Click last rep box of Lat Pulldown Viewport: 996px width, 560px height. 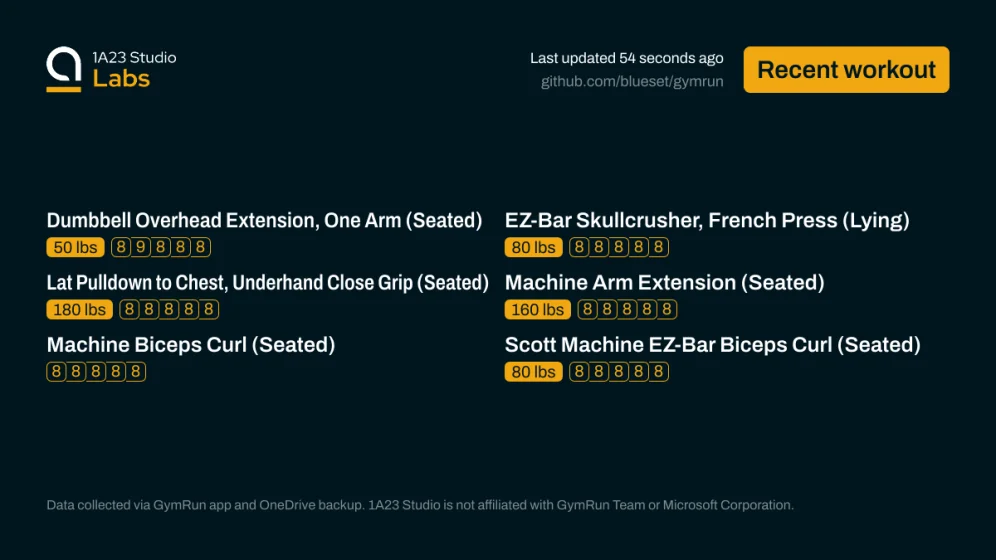coord(209,310)
